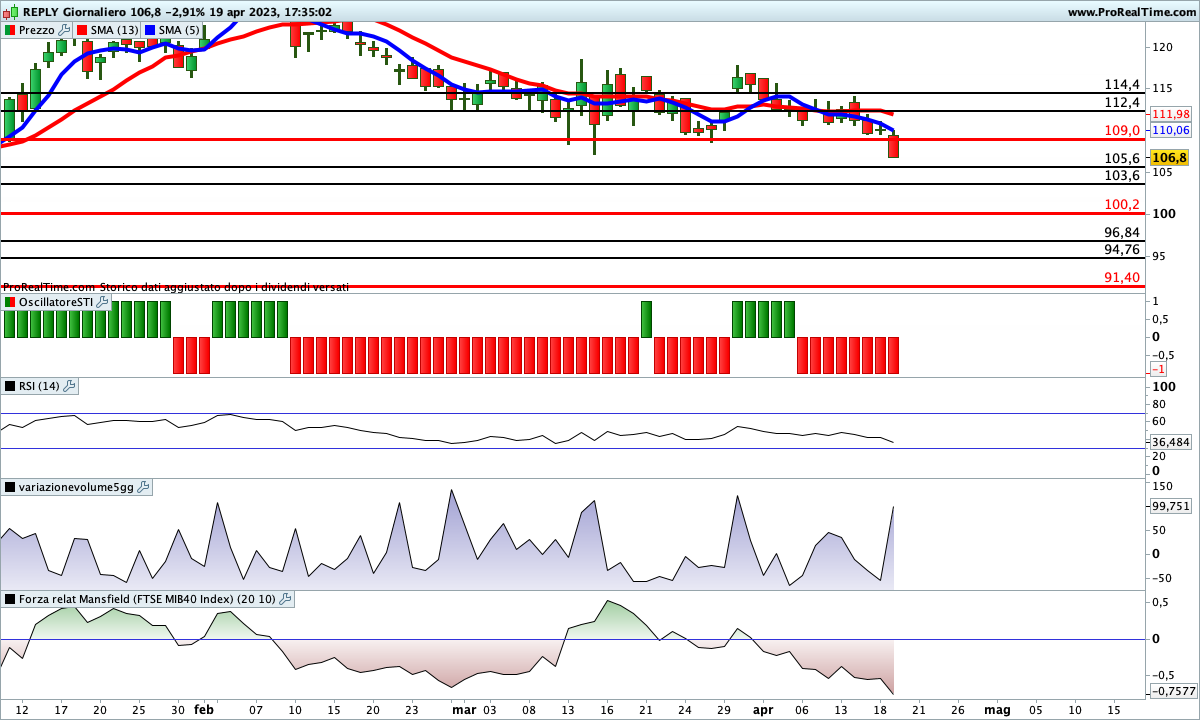The image size is (1200, 720).
Task: Click the black square beside variazionevolume5gg
Action: (x=10, y=487)
